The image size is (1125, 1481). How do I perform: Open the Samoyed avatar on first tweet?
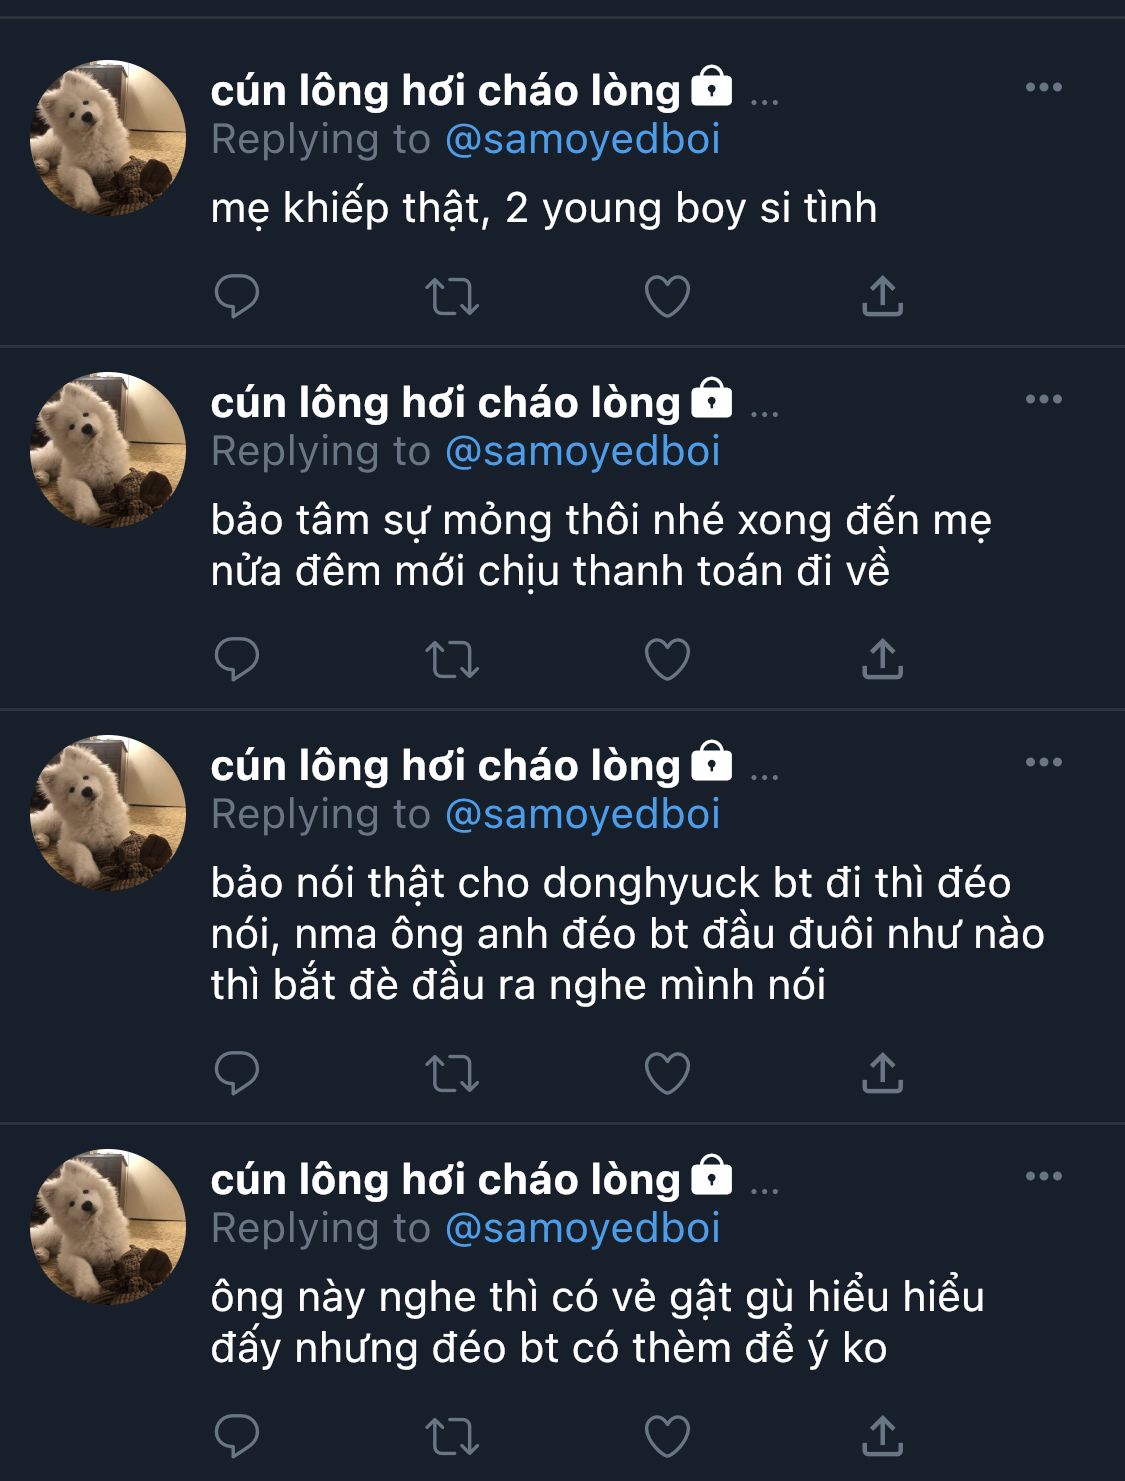[108, 138]
